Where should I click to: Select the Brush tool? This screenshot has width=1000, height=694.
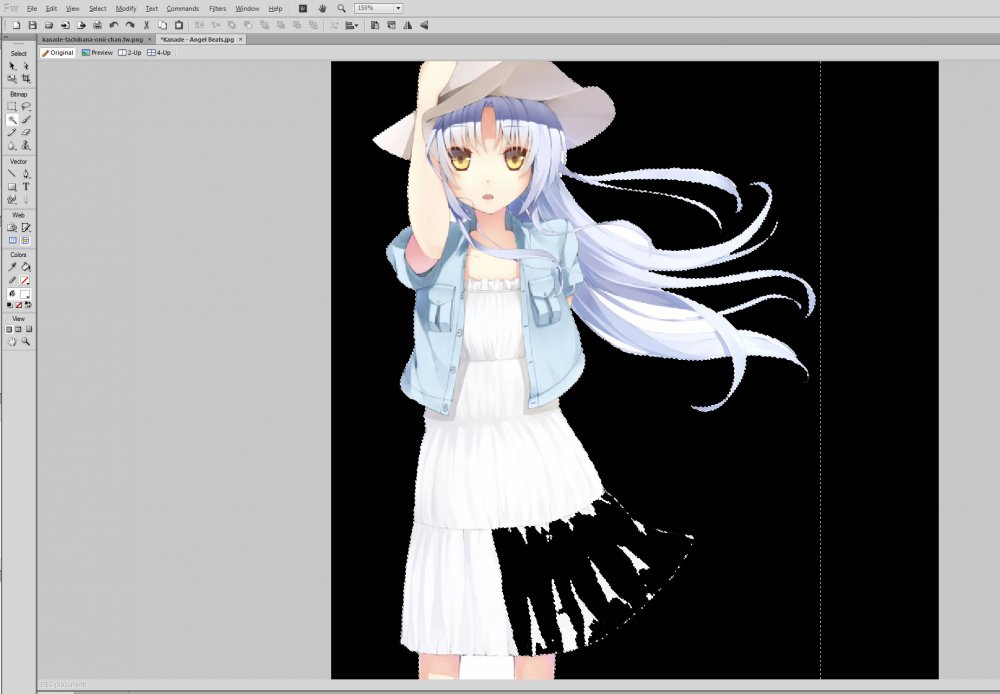(x=26, y=119)
